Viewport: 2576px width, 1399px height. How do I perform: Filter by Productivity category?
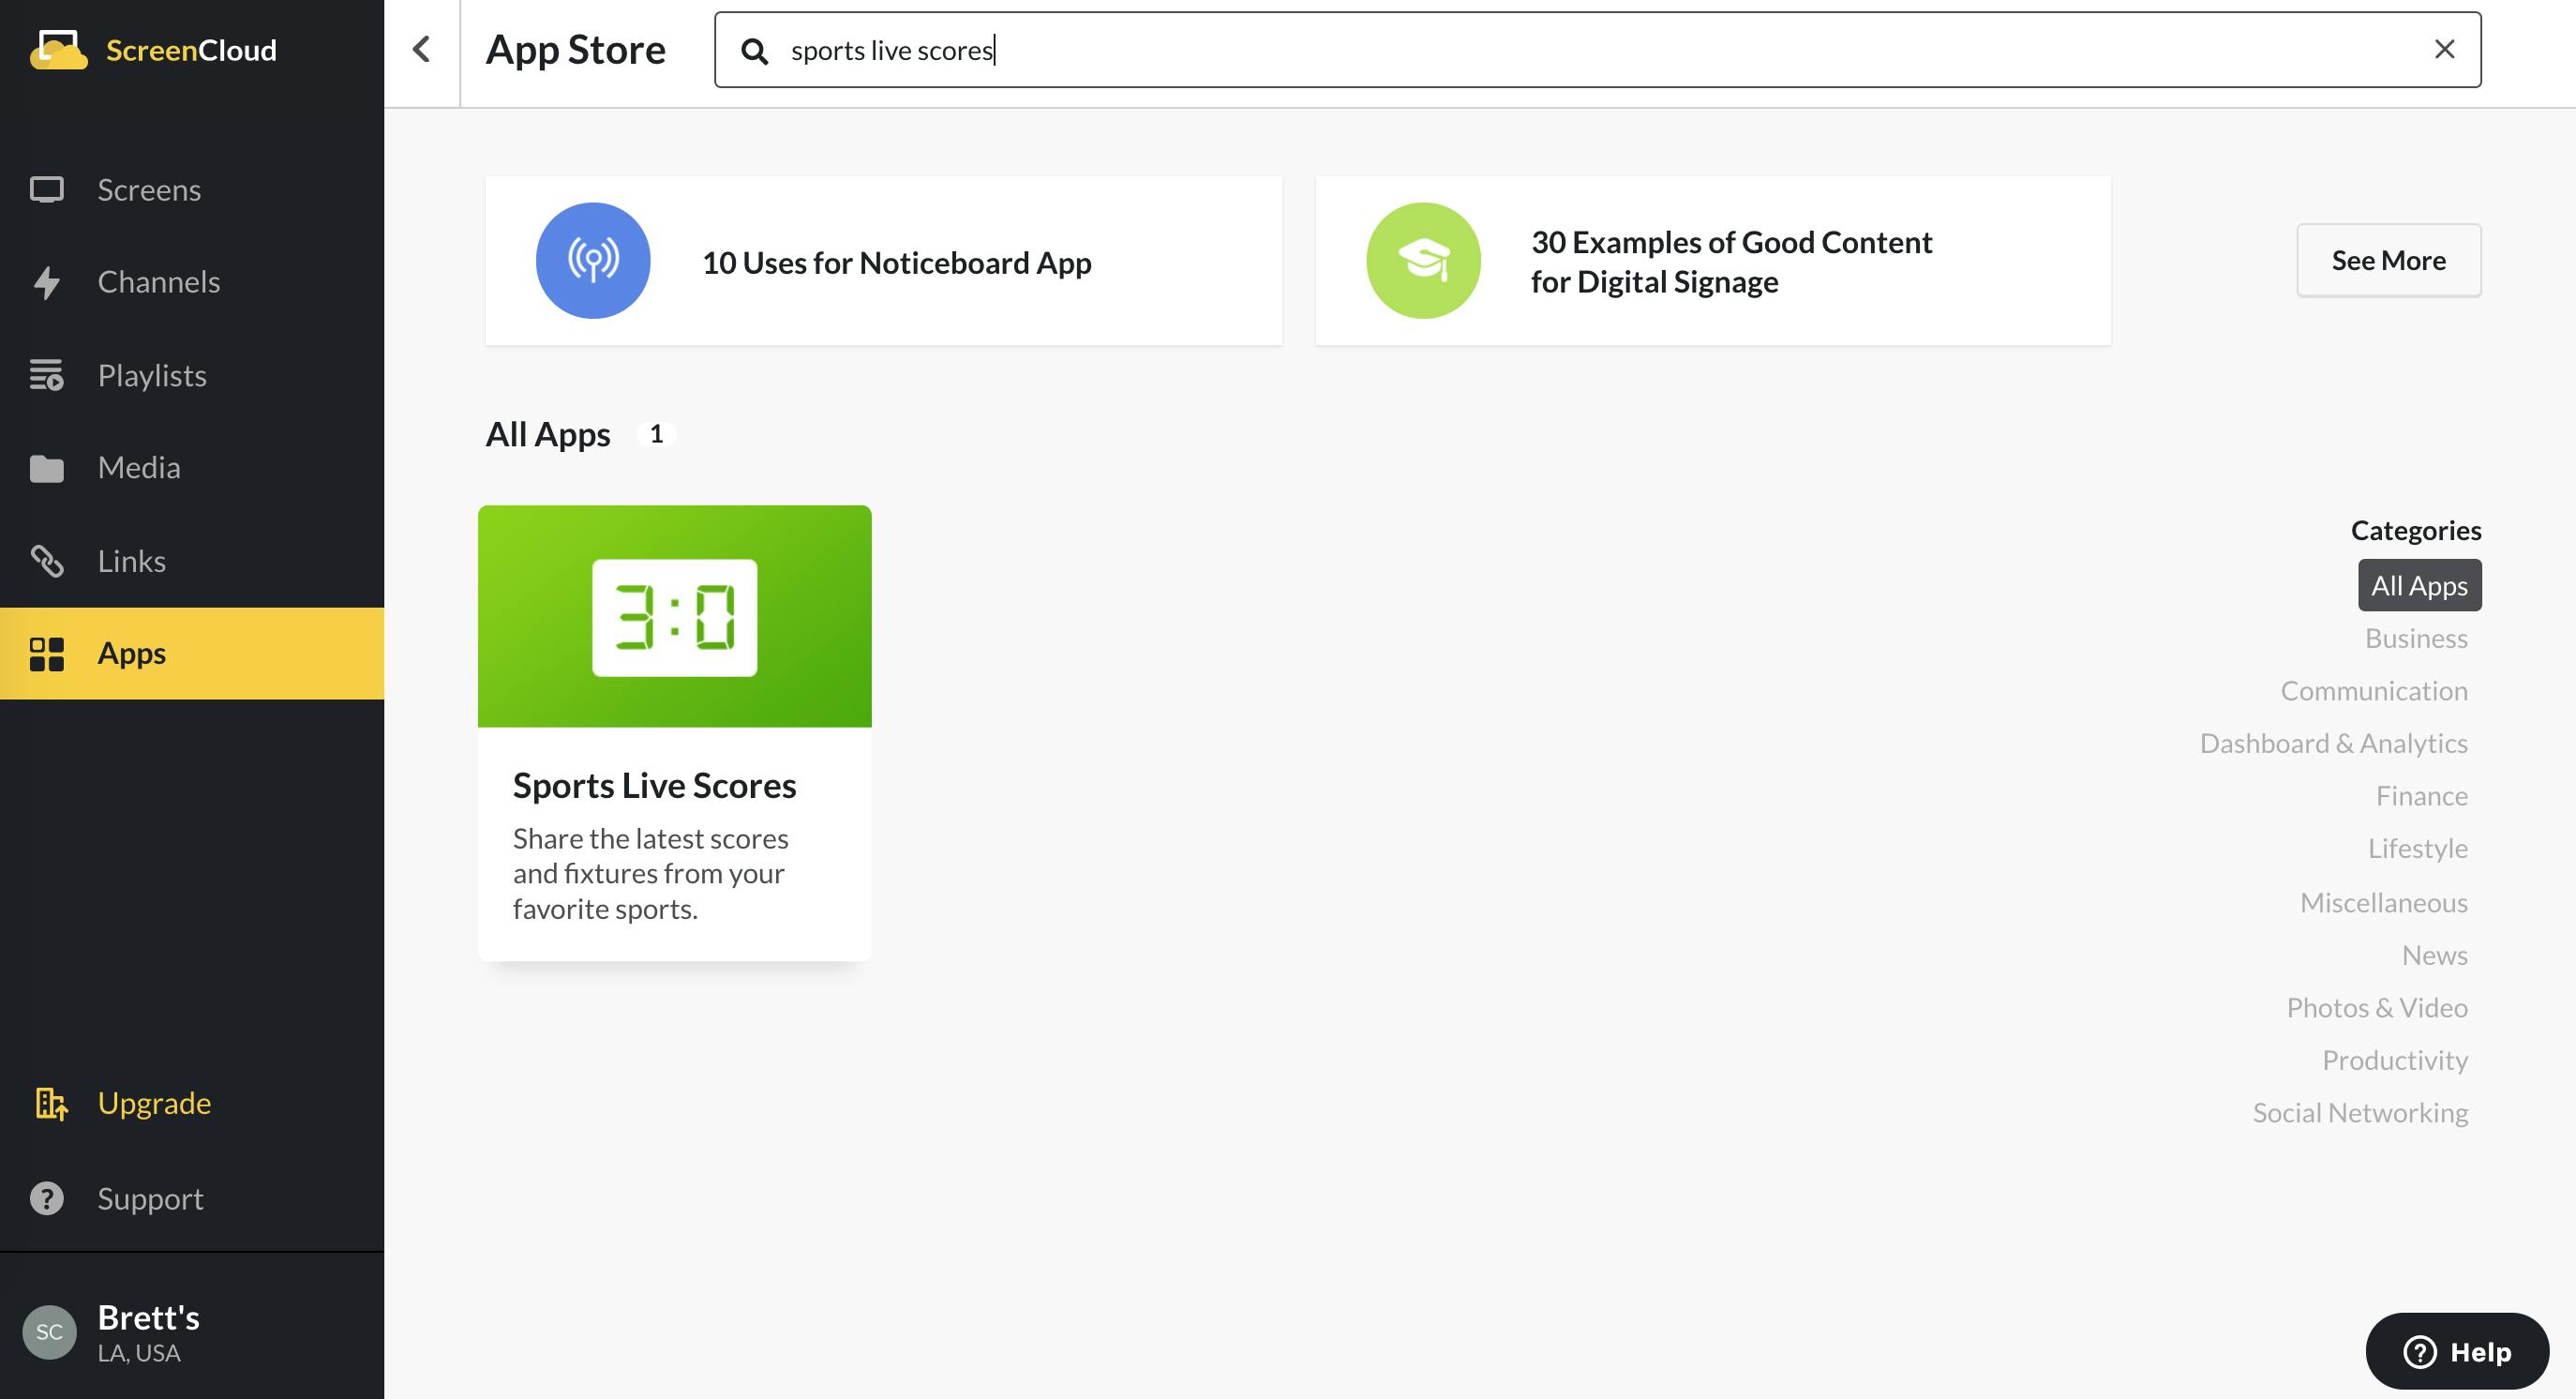click(x=2395, y=1060)
